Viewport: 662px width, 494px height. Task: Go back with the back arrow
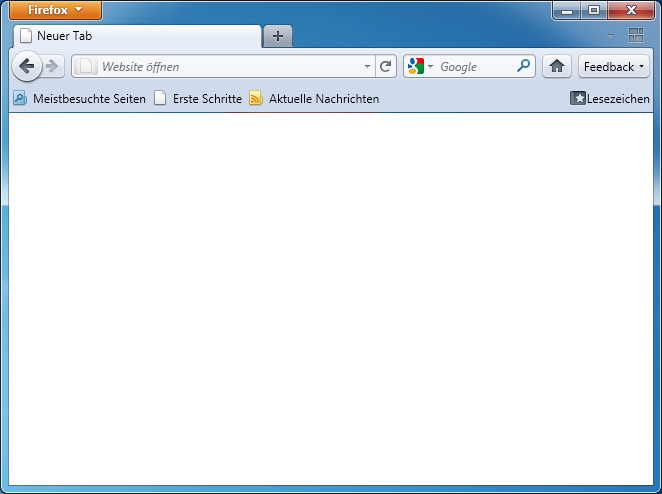pyautogui.click(x=27, y=66)
